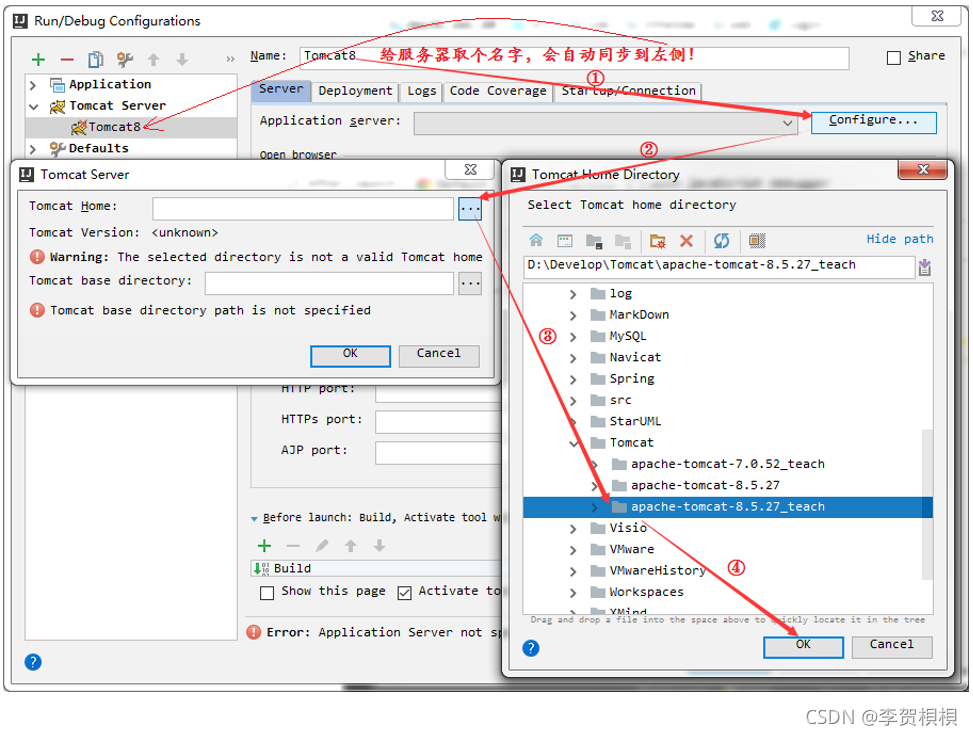Copy the selected configuration
973x735 pixels.
pos(96,60)
